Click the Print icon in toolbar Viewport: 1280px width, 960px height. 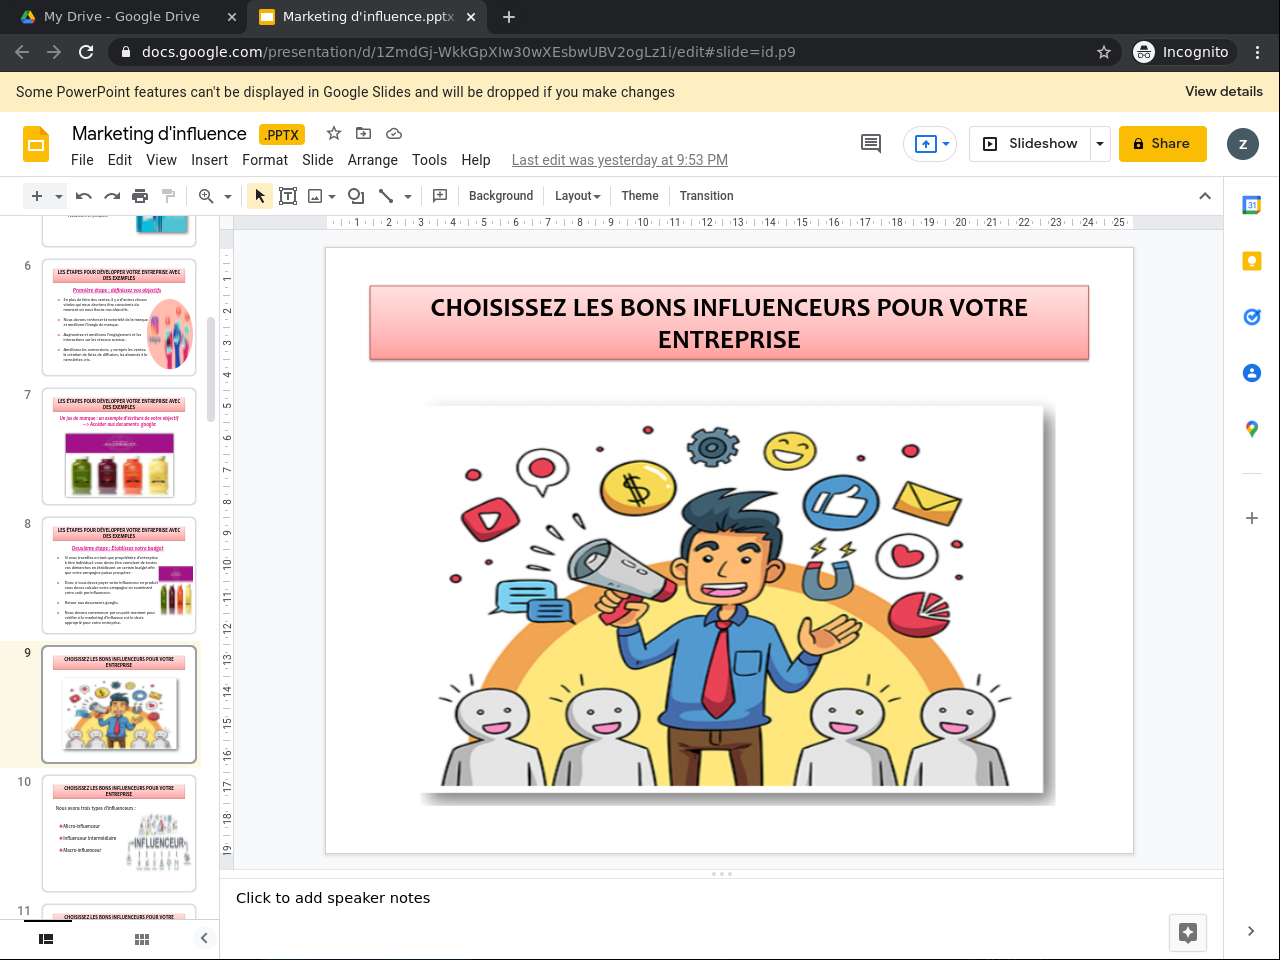click(x=140, y=196)
